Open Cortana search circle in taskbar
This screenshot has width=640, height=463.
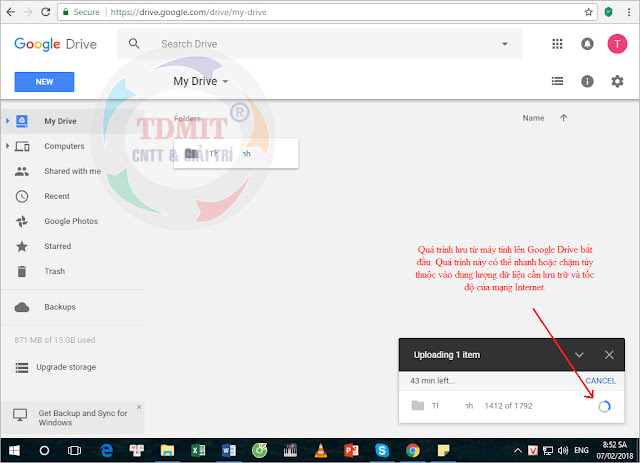[x=44, y=450]
